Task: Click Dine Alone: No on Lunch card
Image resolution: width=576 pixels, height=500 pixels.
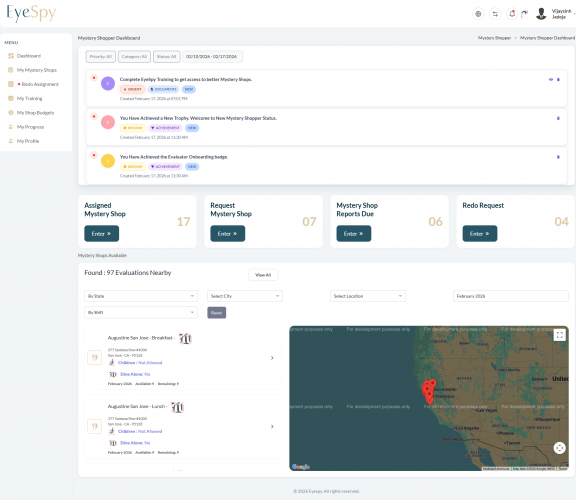Action: pos(135,443)
